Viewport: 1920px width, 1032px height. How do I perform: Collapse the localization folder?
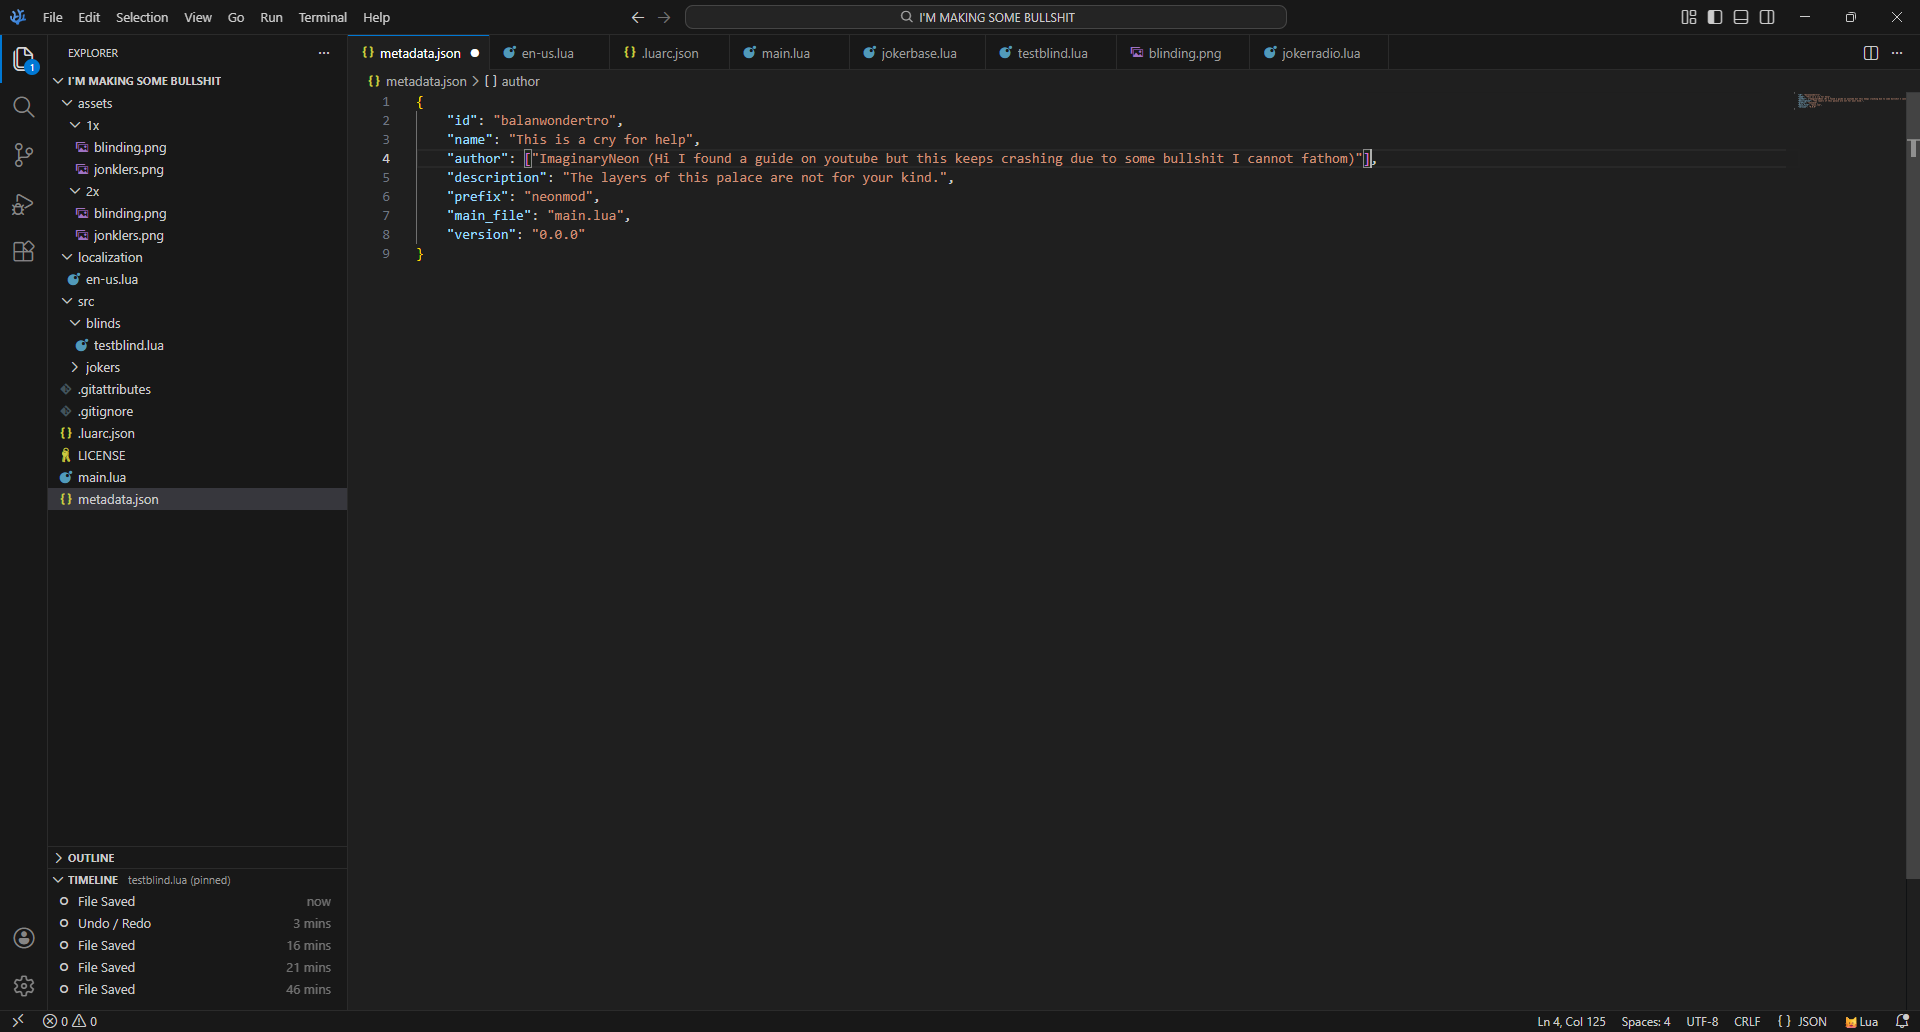110,257
